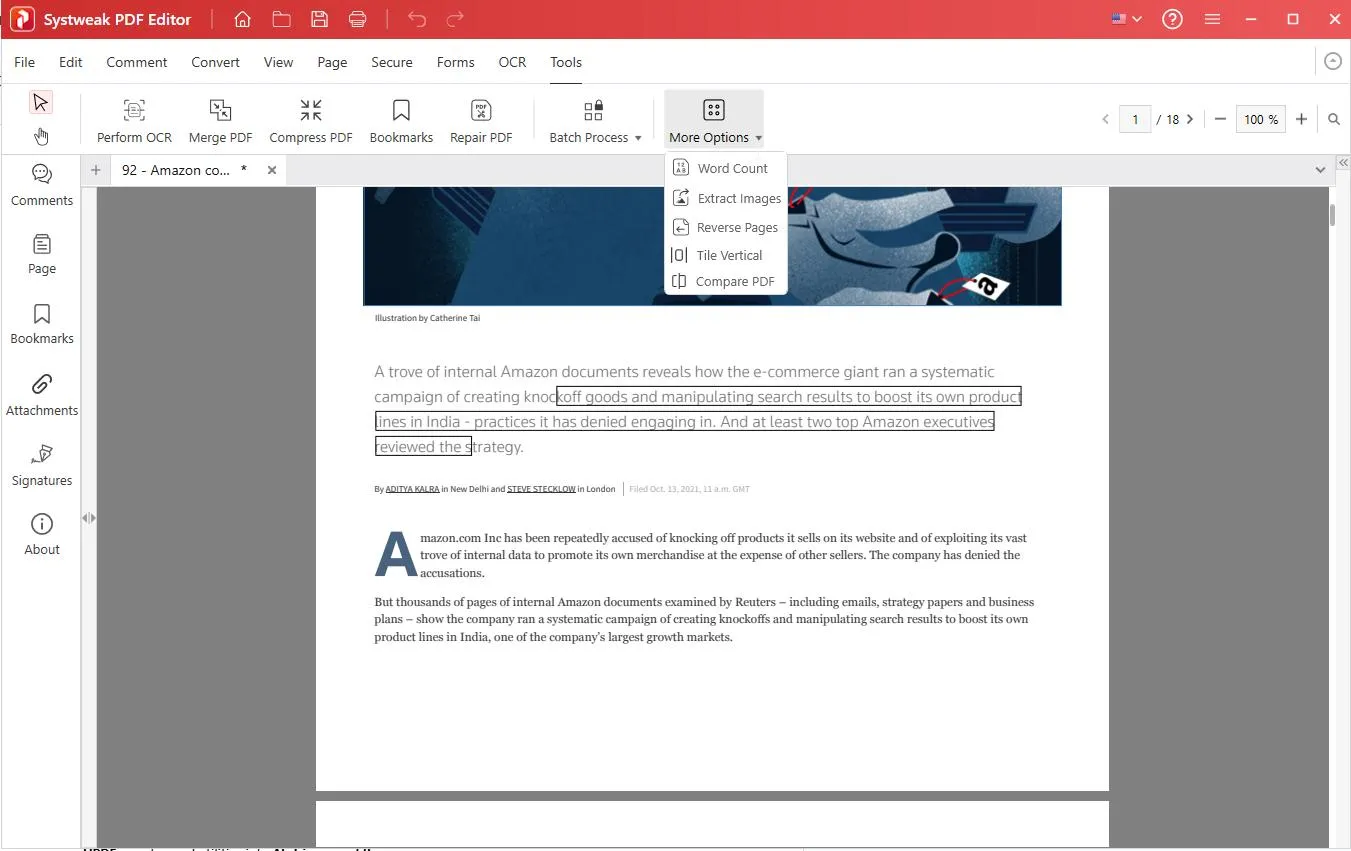This screenshot has width=1351, height=851.
Task: Toggle the More Options dropdown
Action: pyautogui.click(x=714, y=121)
